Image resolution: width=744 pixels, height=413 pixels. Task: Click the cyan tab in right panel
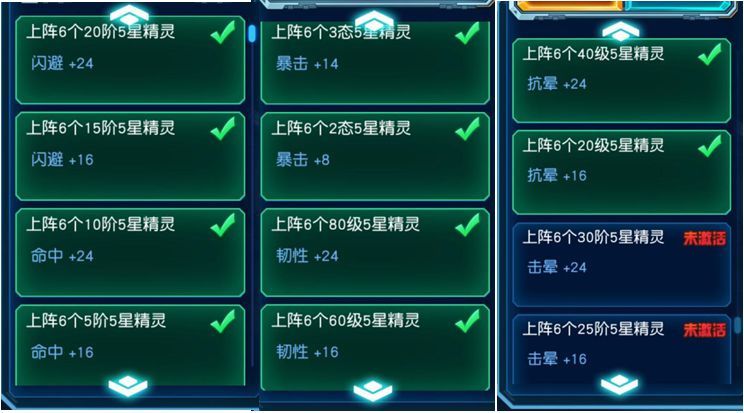coord(678,5)
